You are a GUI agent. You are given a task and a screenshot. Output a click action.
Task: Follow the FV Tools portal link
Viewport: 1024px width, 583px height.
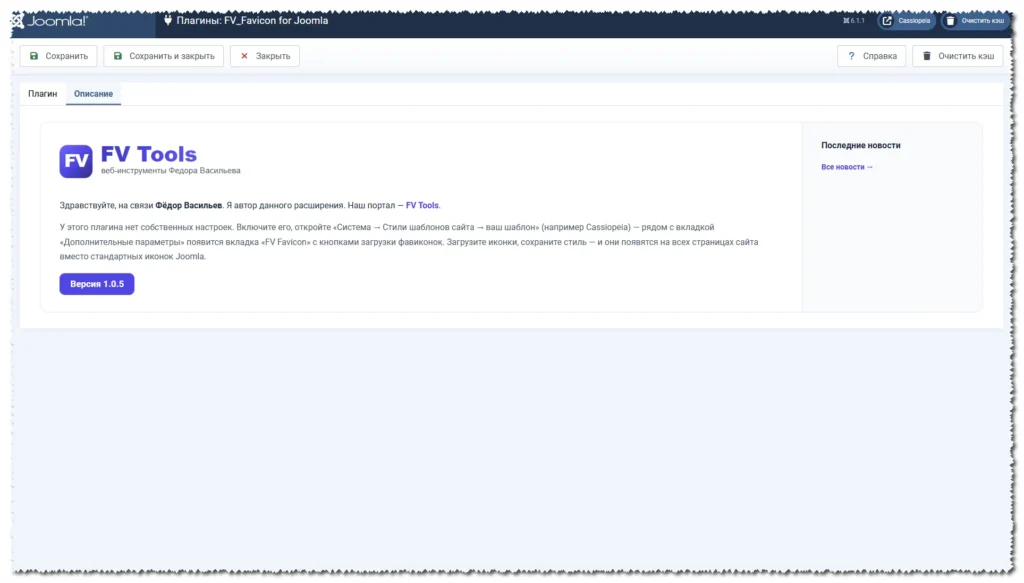point(422,205)
